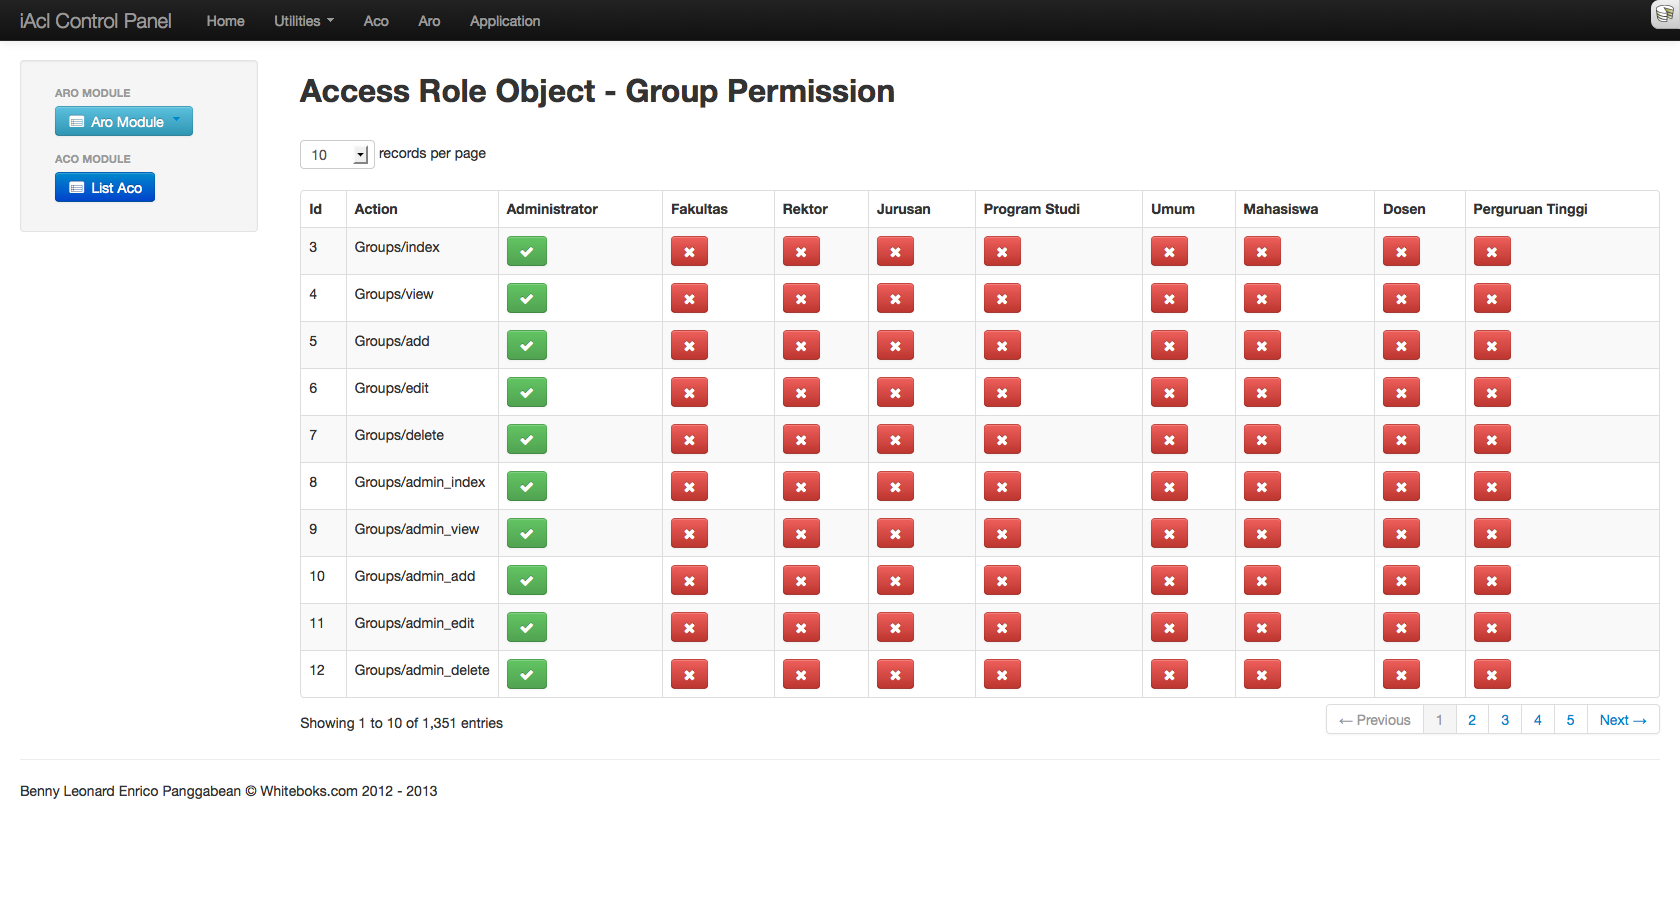
Task: Toggle Administrator permission for Groups/index
Action: (x=526, y=251)
